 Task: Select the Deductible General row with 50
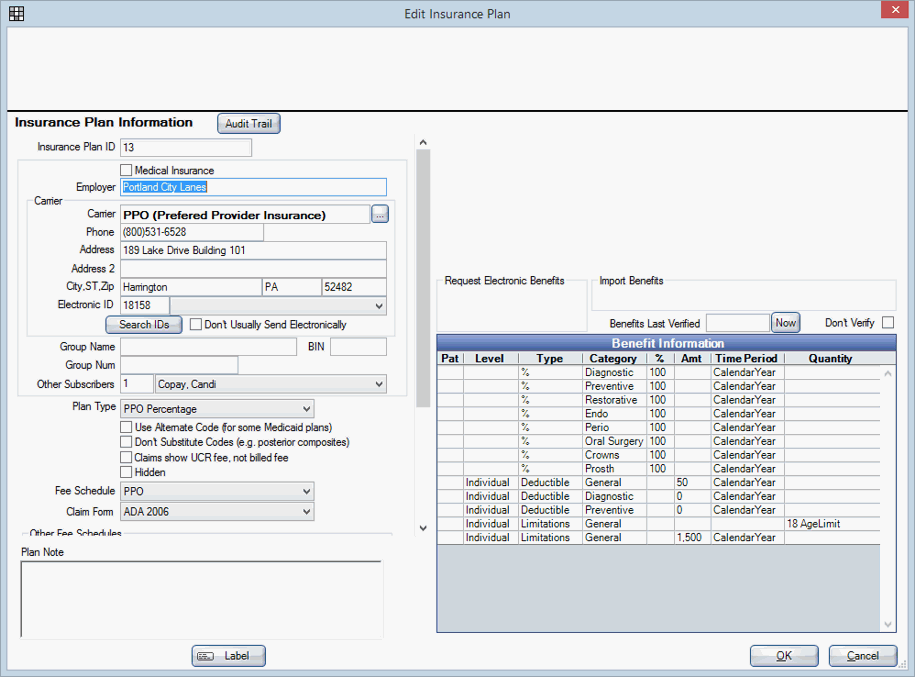click(658, 483)
